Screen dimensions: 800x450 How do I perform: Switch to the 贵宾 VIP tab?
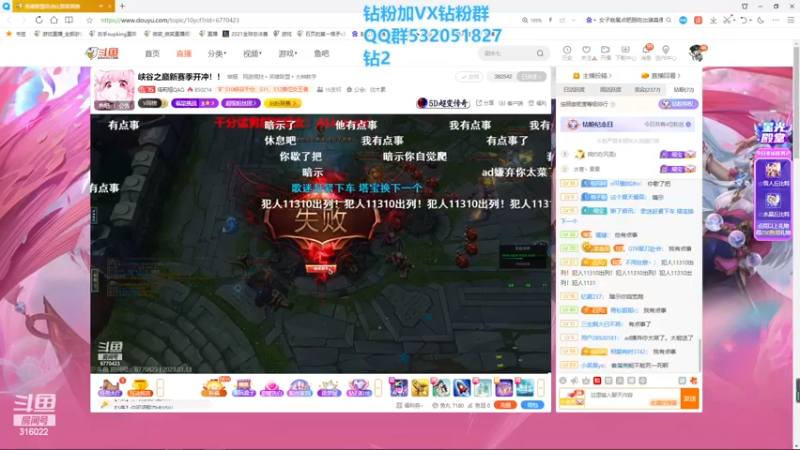(x=647, y=90)
